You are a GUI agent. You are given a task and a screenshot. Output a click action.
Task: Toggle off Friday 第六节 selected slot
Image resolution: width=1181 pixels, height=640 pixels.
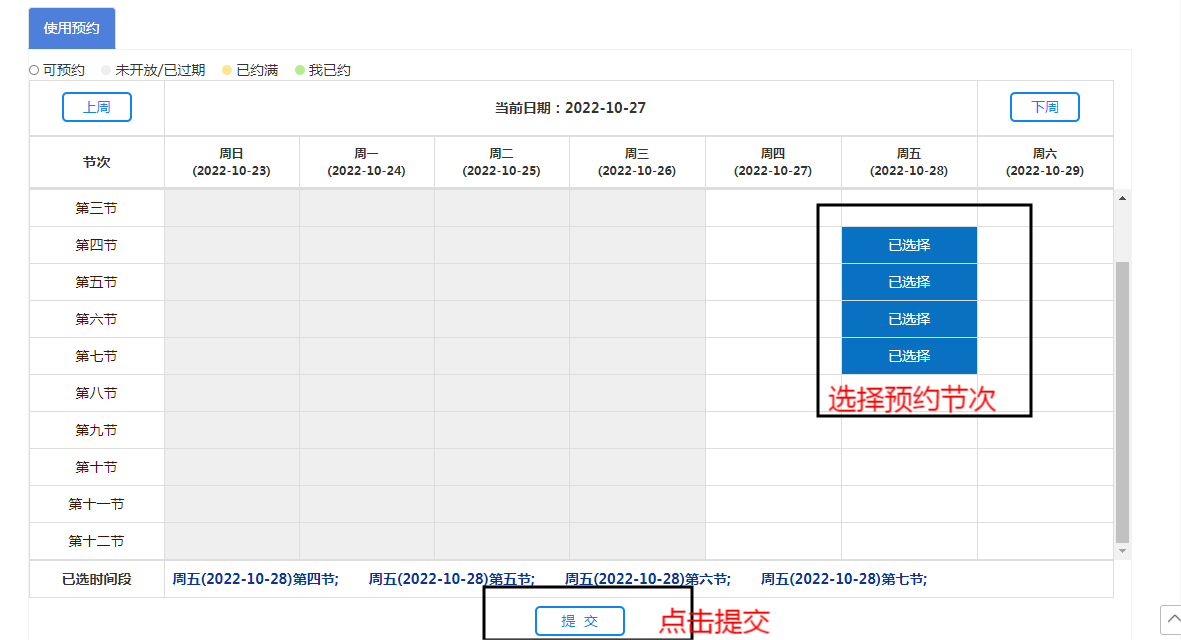click(908, 319)
